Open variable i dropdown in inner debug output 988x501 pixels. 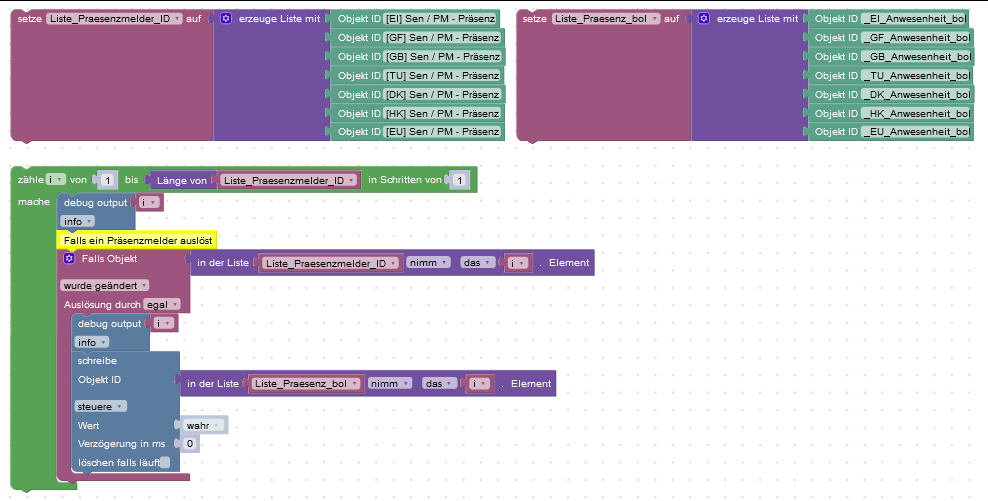[x=164, y=323]
